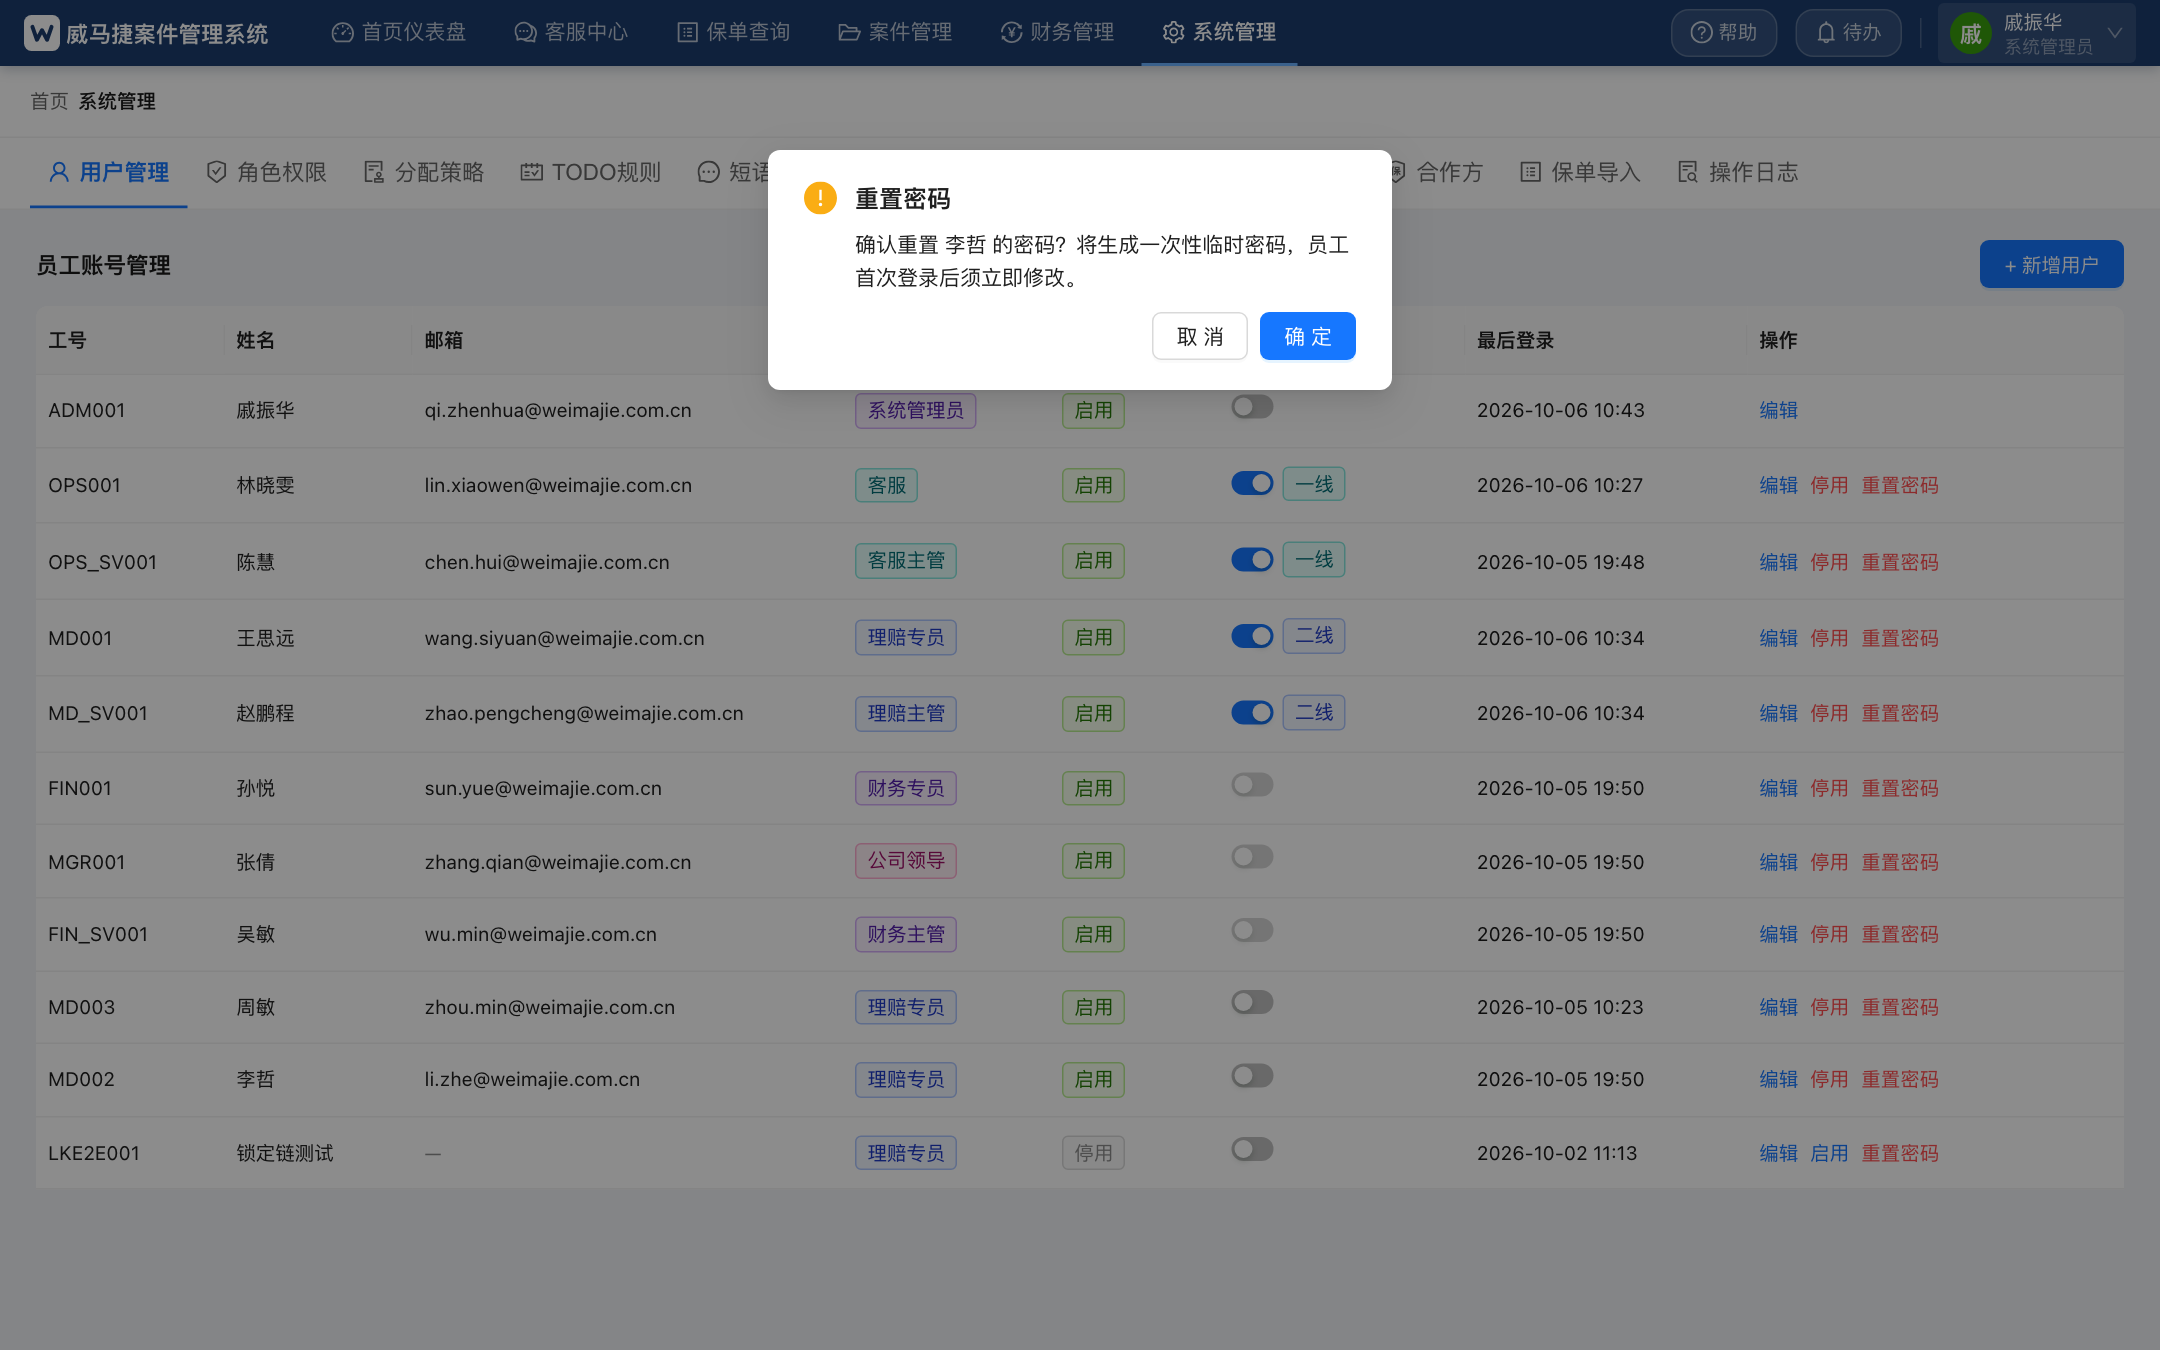Click the 戚 user avatar
The image size is (2160, 1350).
click(1970, 34)
